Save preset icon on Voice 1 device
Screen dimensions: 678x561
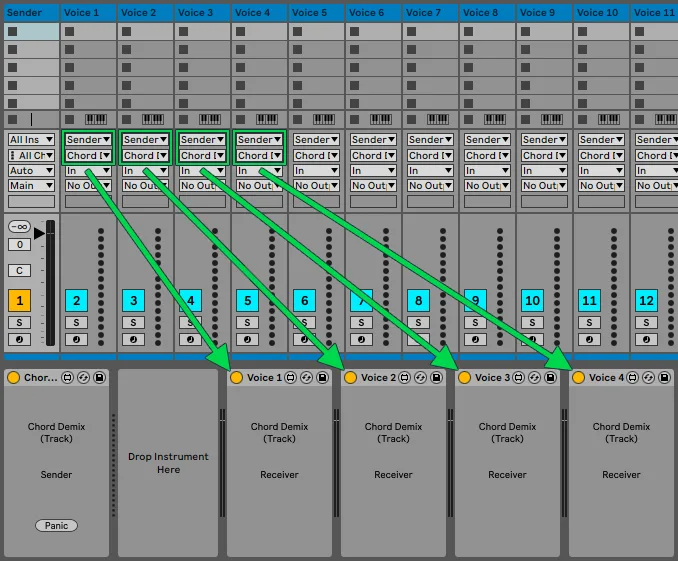322,378
